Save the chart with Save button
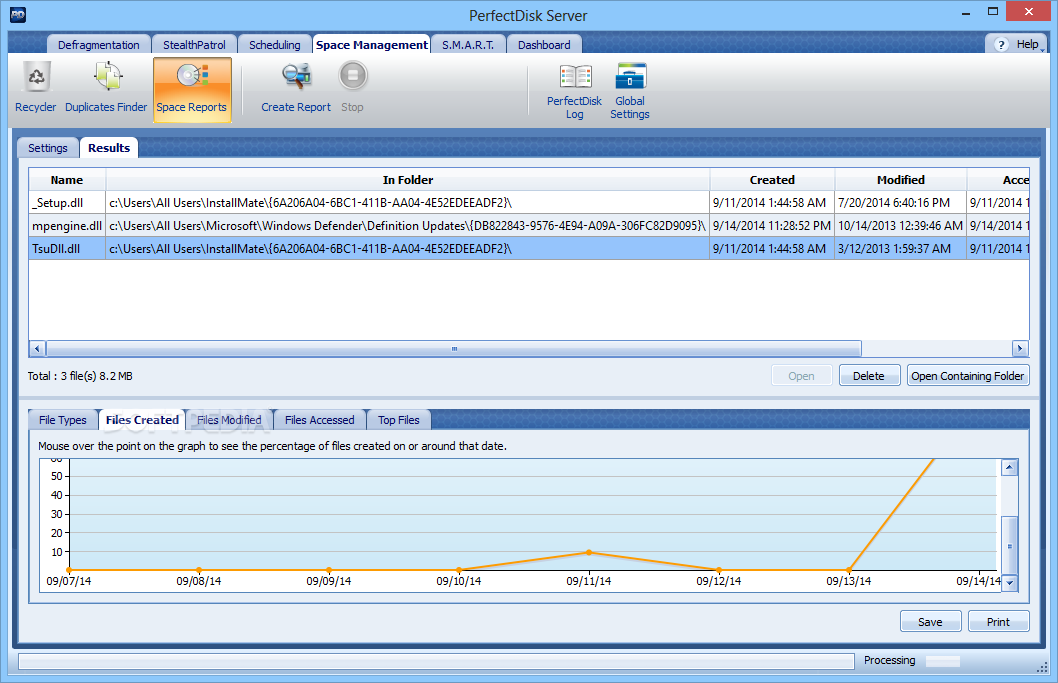This screenshot has height=683, width=1058. (930, 622)
